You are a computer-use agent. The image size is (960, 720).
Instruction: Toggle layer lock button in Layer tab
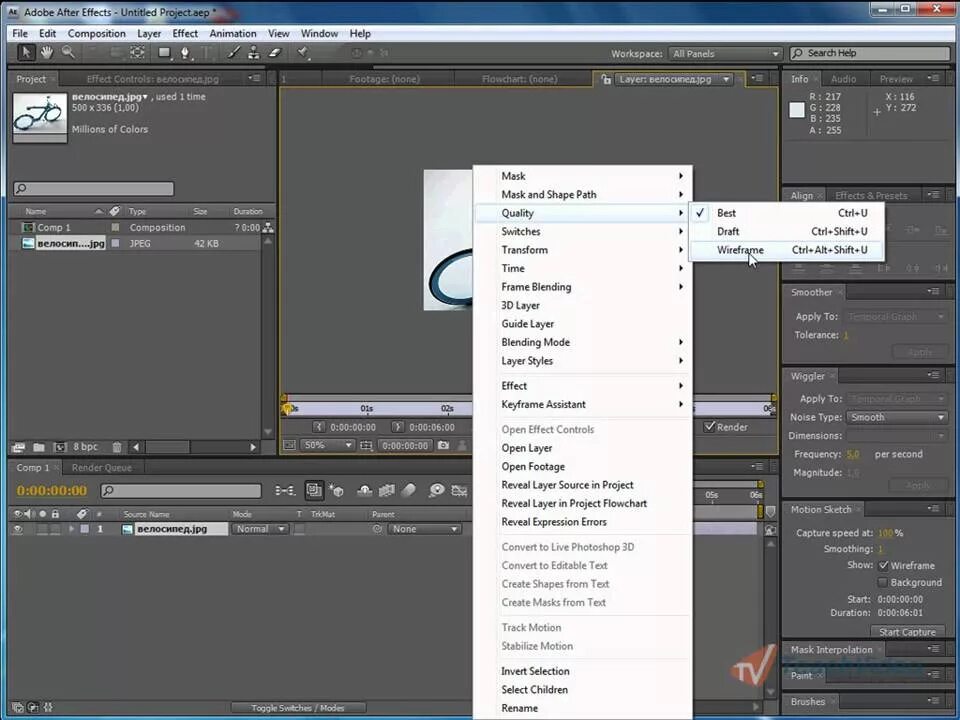[x=606, y=79]
